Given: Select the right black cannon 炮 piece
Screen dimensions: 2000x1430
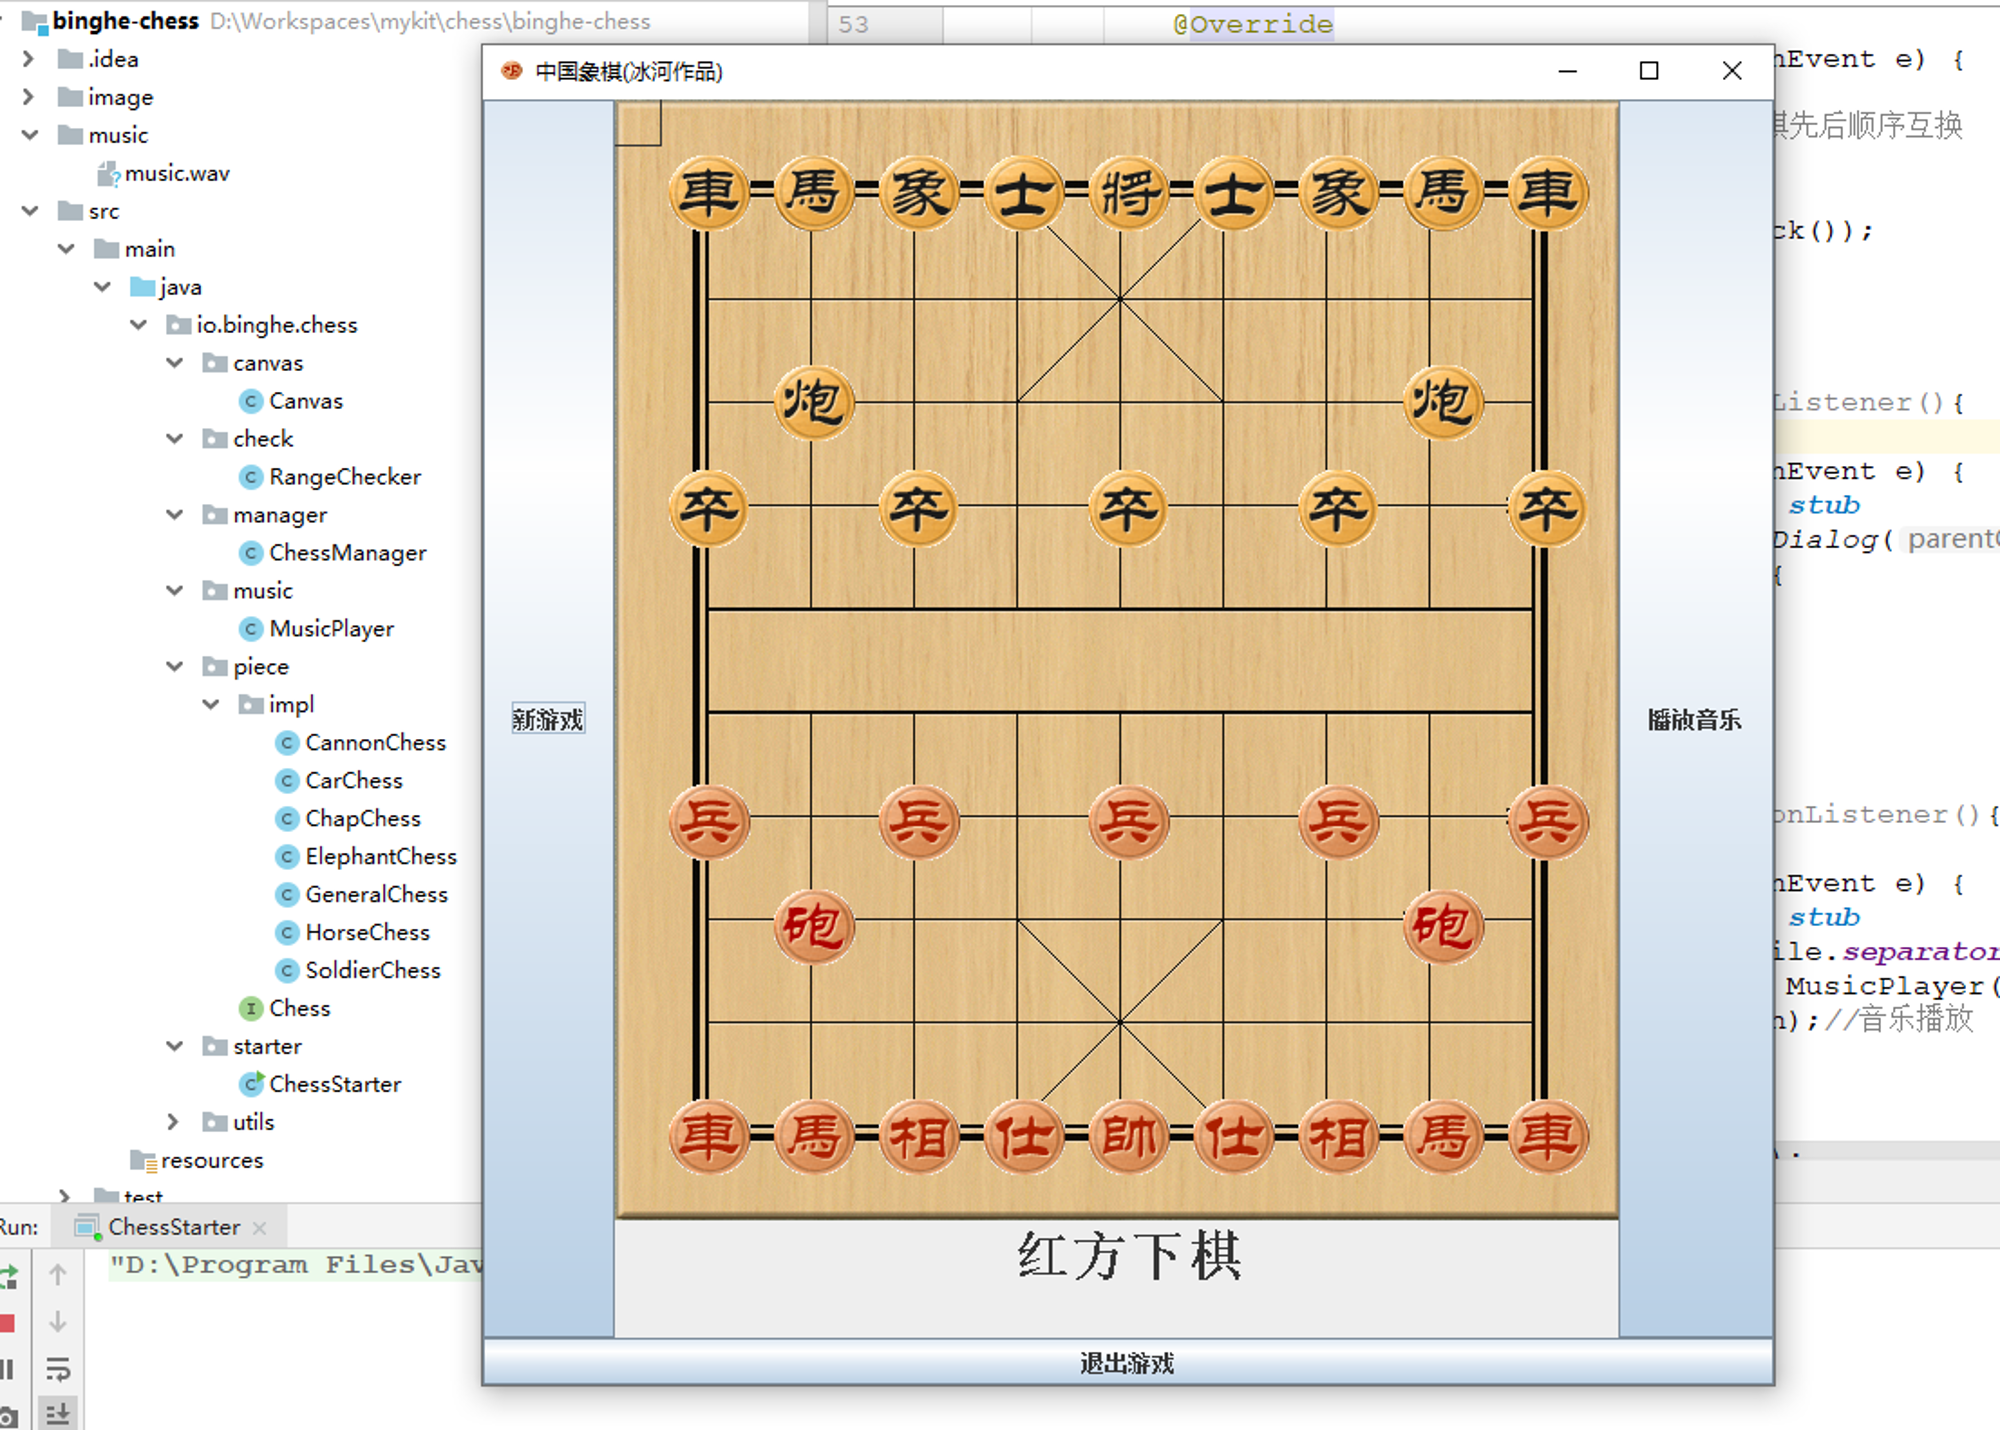Looking at the screenshot, I should coord(1442,402).
